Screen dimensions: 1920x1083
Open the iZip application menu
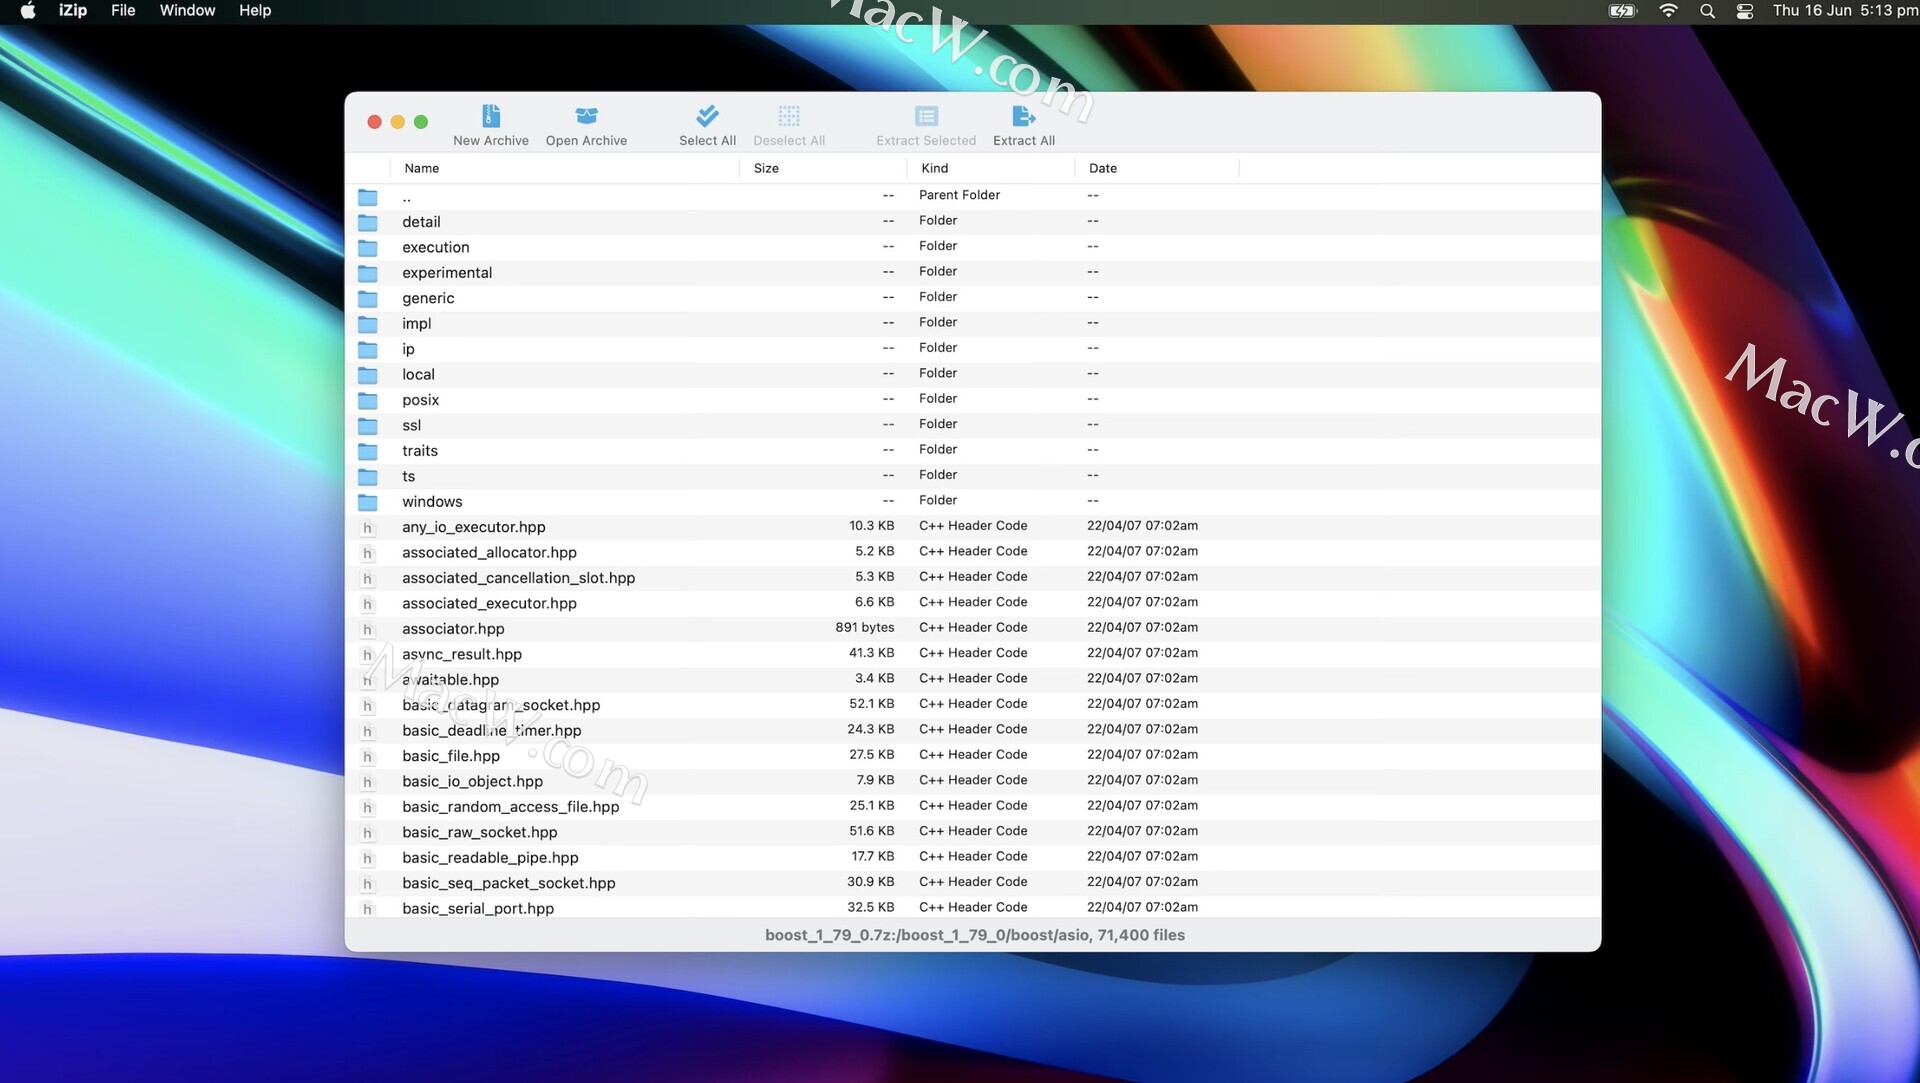coord(73,11)
